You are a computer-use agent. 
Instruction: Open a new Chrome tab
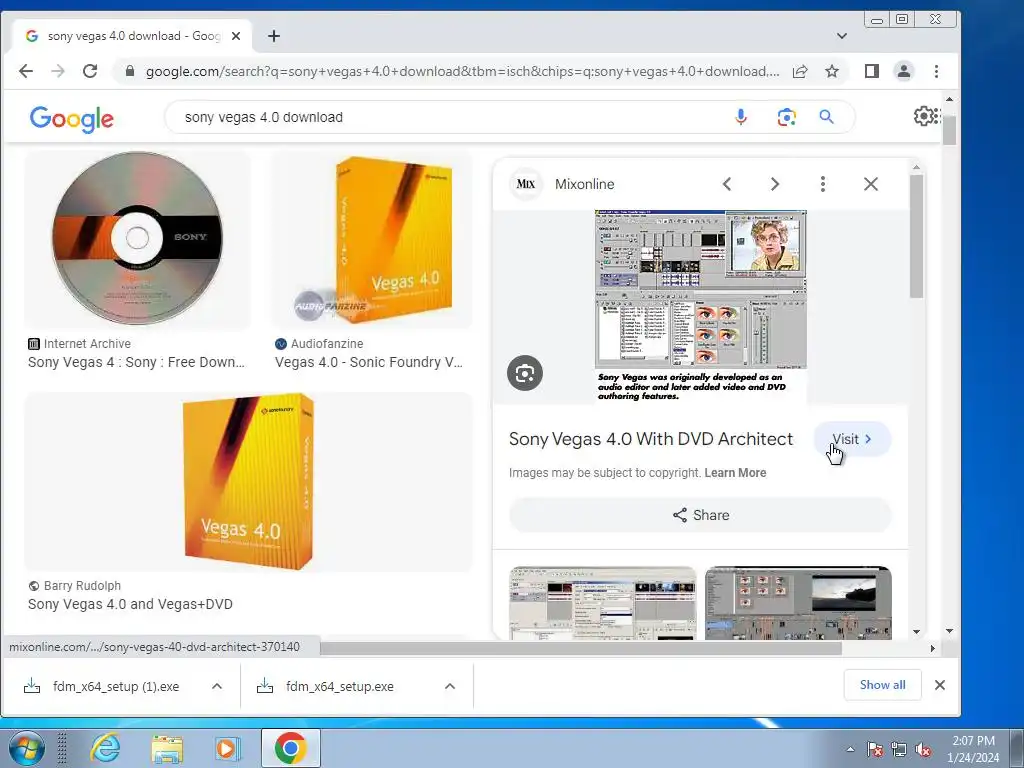pyautogui.click(x=274, y=36)
